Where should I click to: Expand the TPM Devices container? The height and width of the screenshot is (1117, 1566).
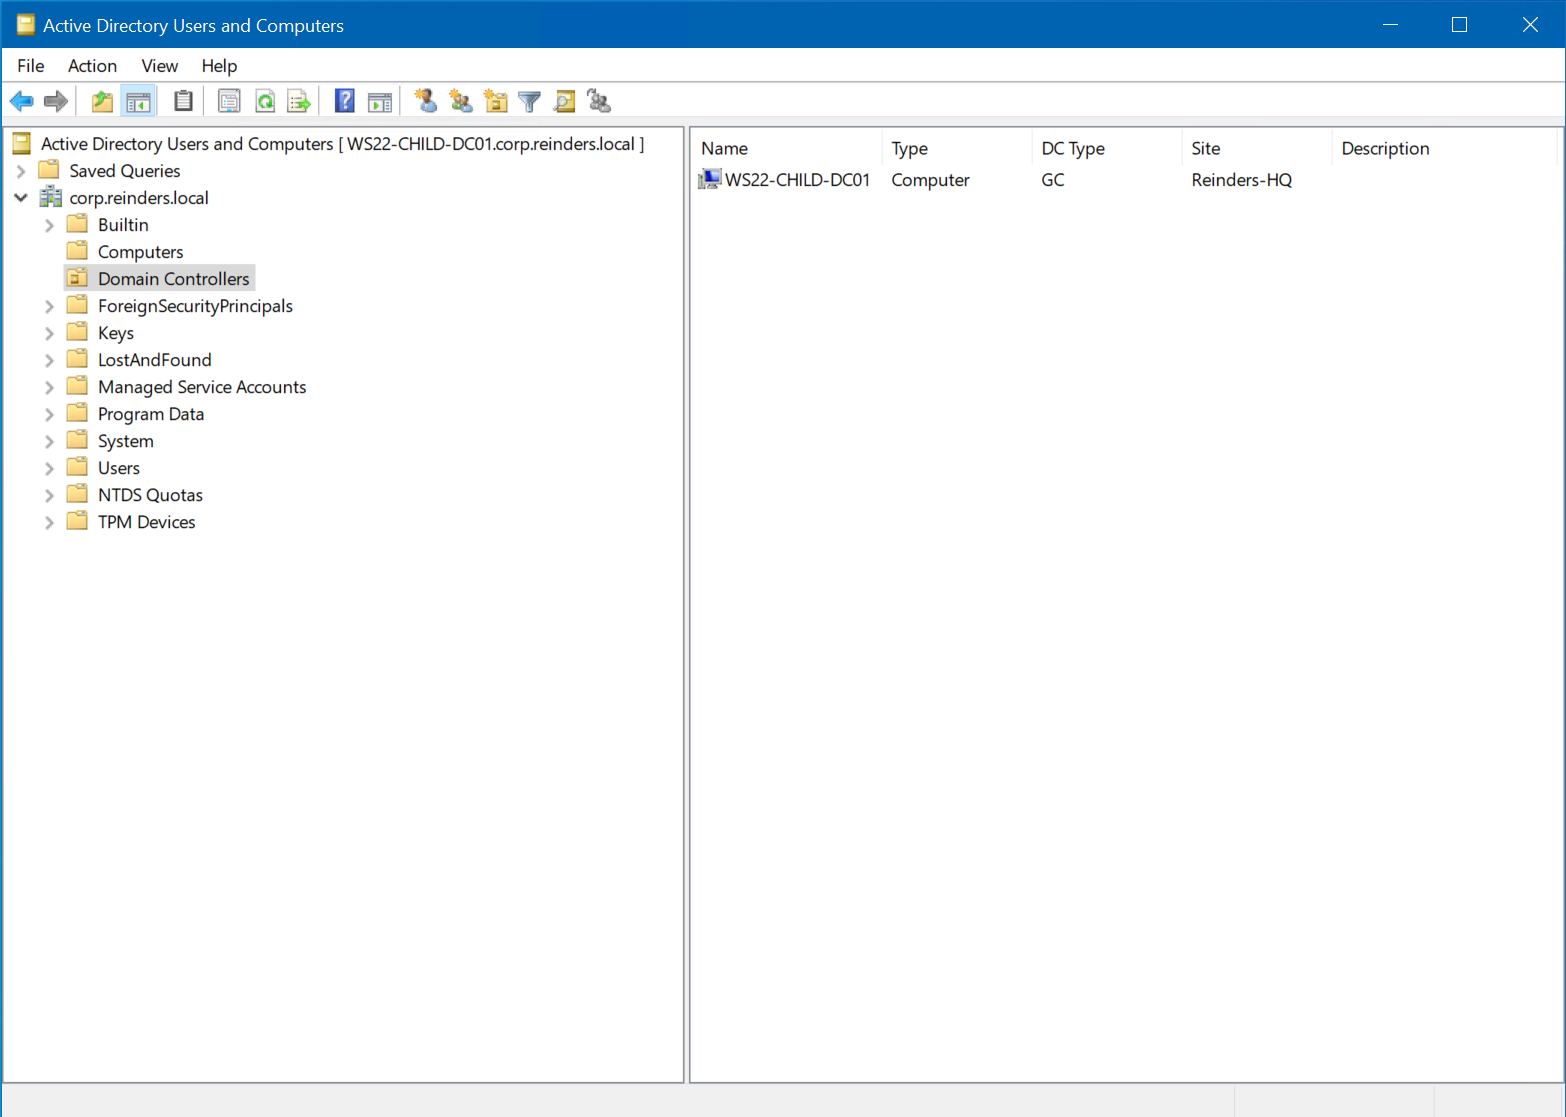pos(49,522)
